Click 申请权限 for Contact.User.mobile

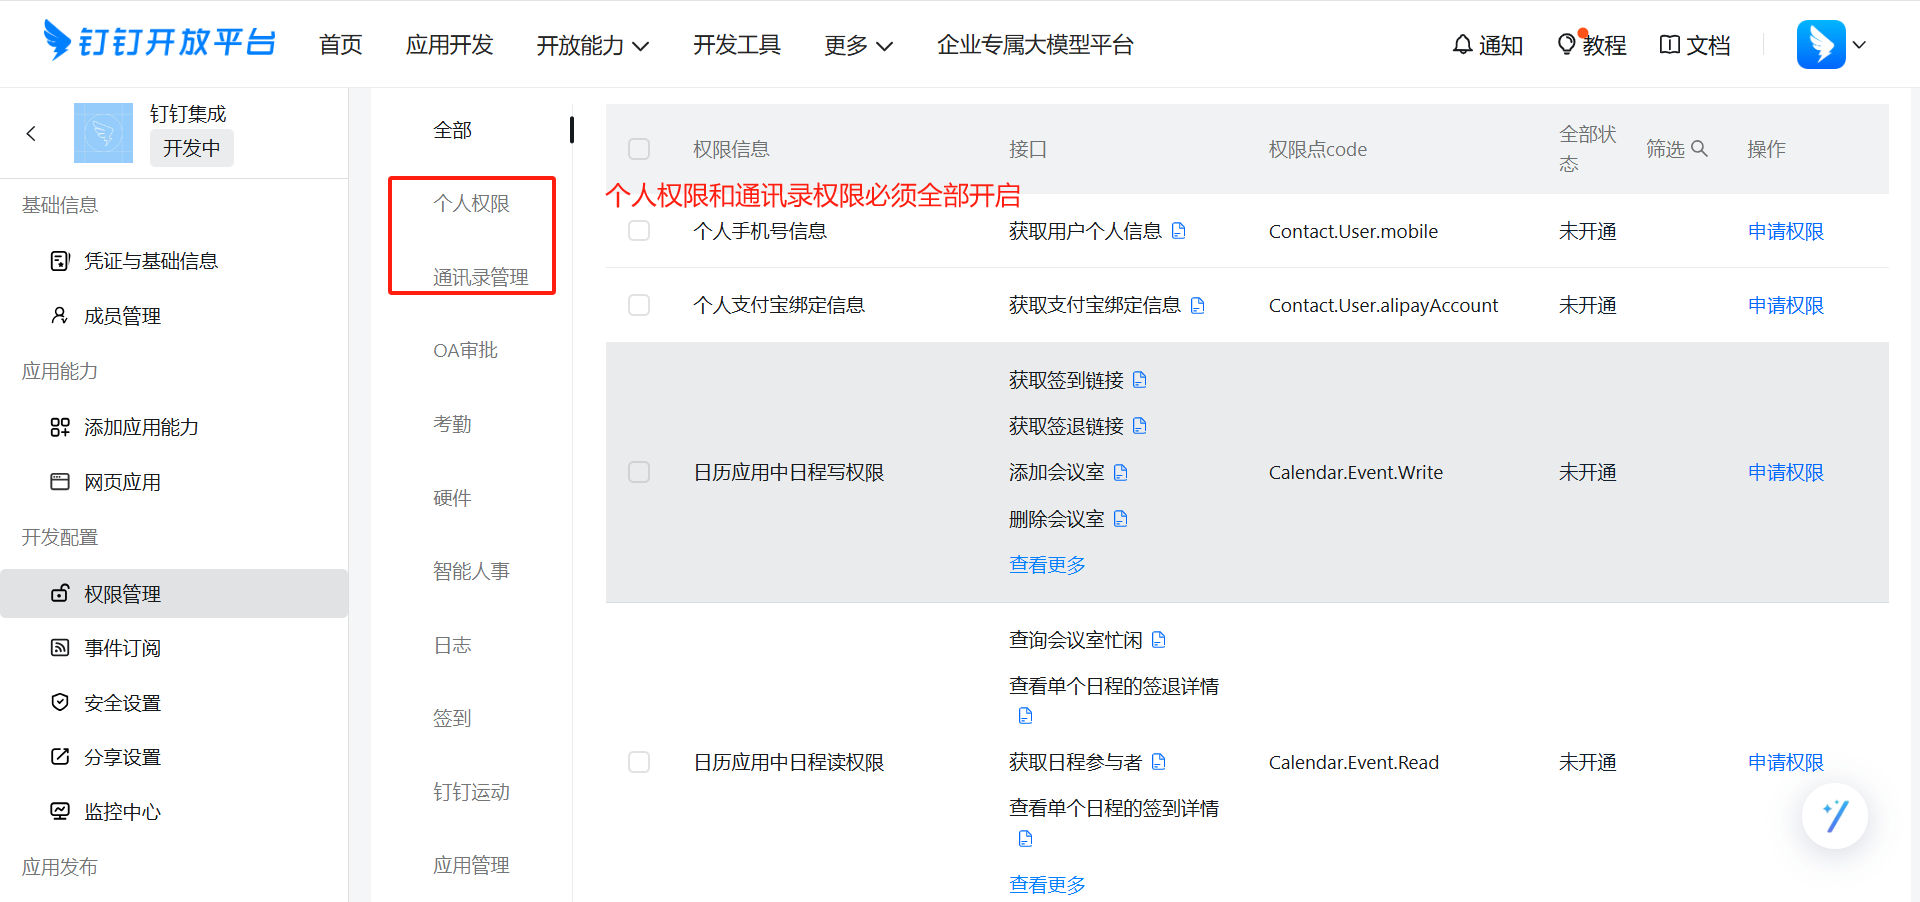click(x=1786, y=231)
